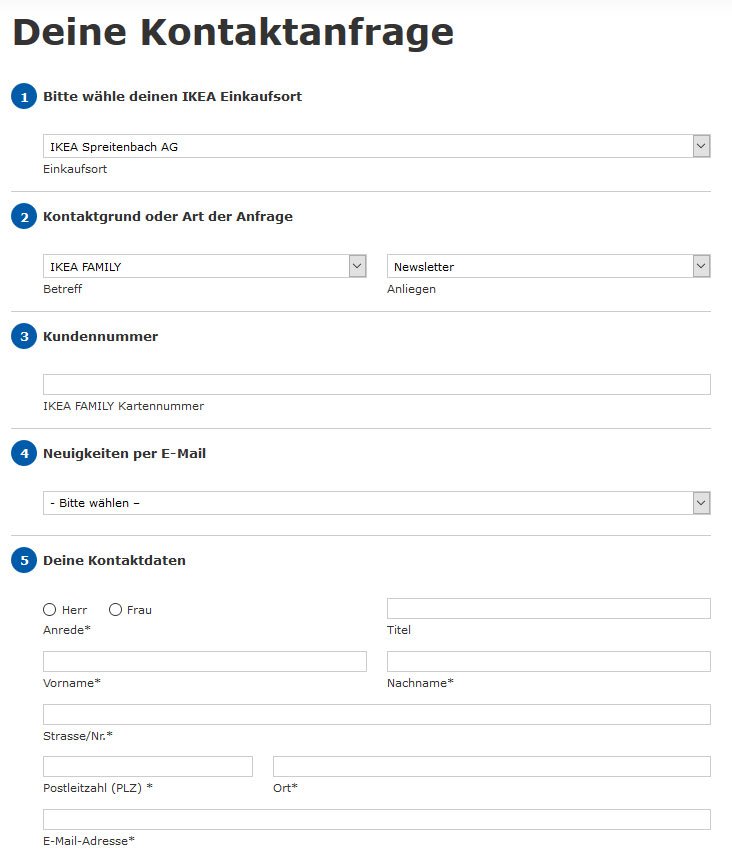Click the heading 'Deine Kontaktdaten'
The width and height of the screenshot is (732, 856).
click(114, 561)
